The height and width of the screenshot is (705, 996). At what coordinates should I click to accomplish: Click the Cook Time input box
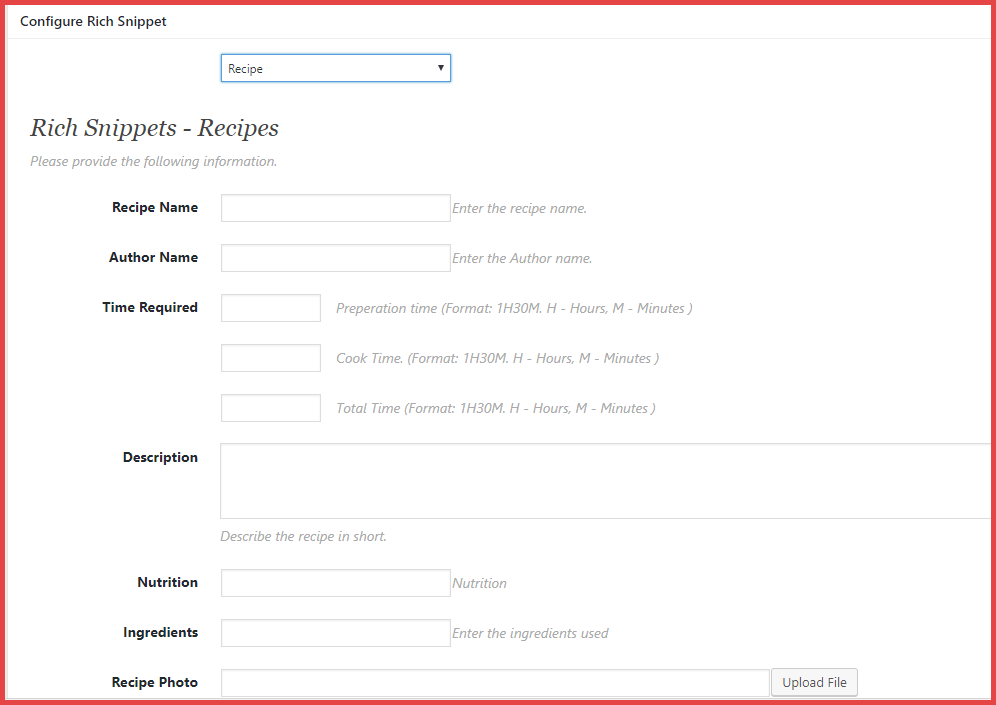pos(270,358)
